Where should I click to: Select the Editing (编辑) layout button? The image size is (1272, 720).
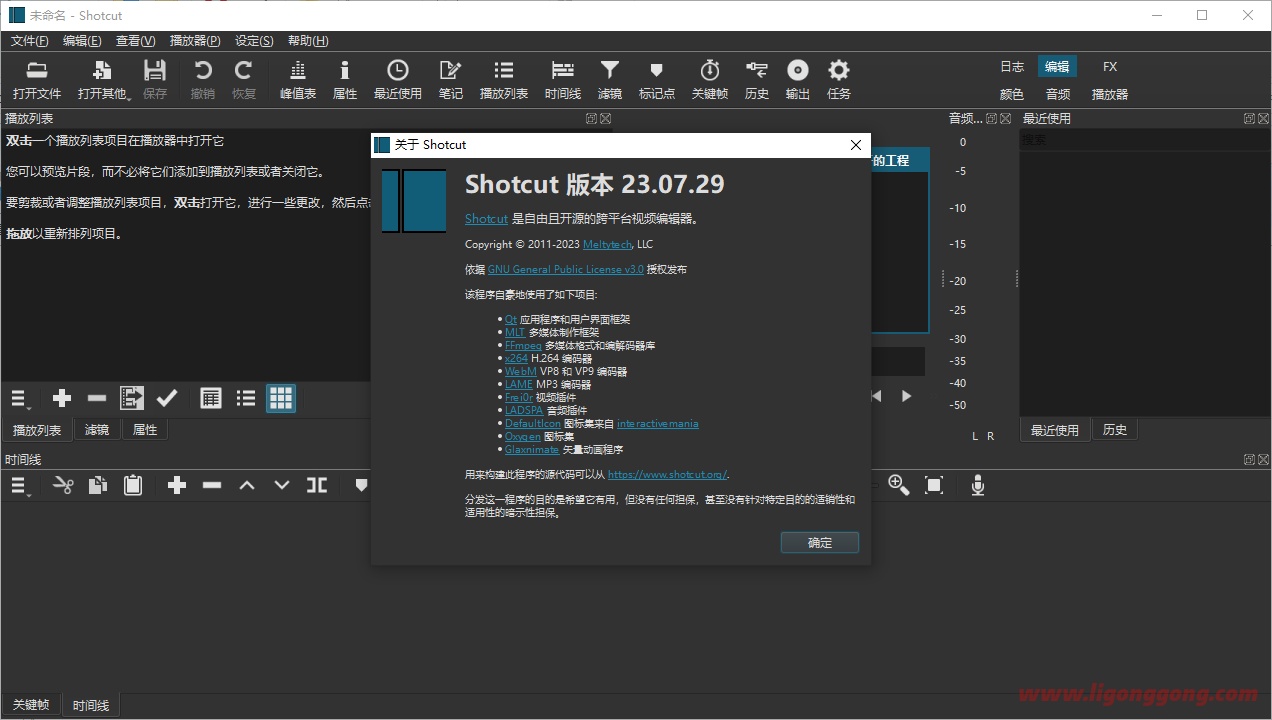click(1056, 67)
